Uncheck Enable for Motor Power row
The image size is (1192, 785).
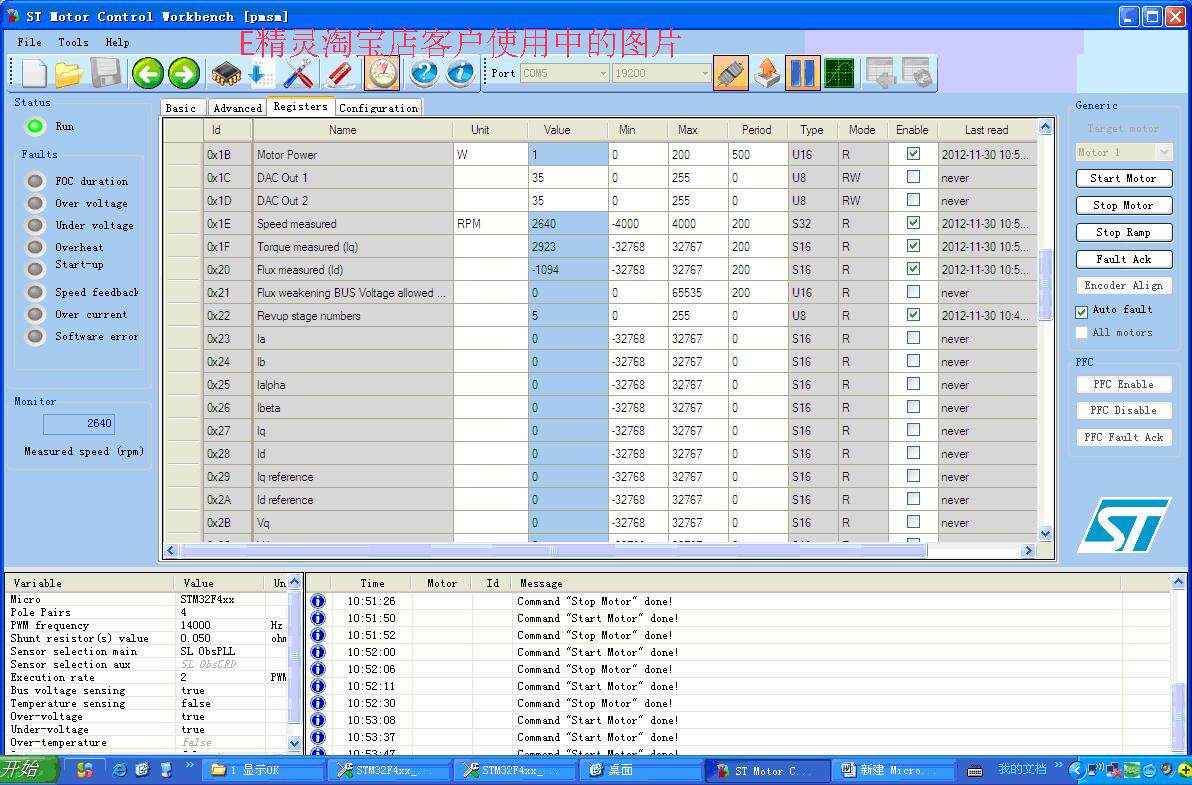pos(913,154)
